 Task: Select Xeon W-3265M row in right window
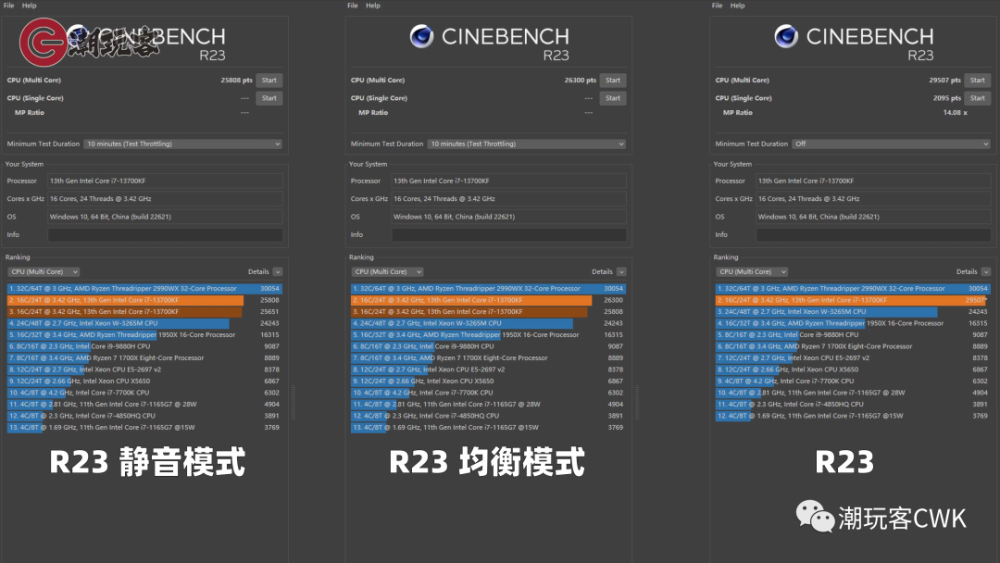(x=853, y=312)
